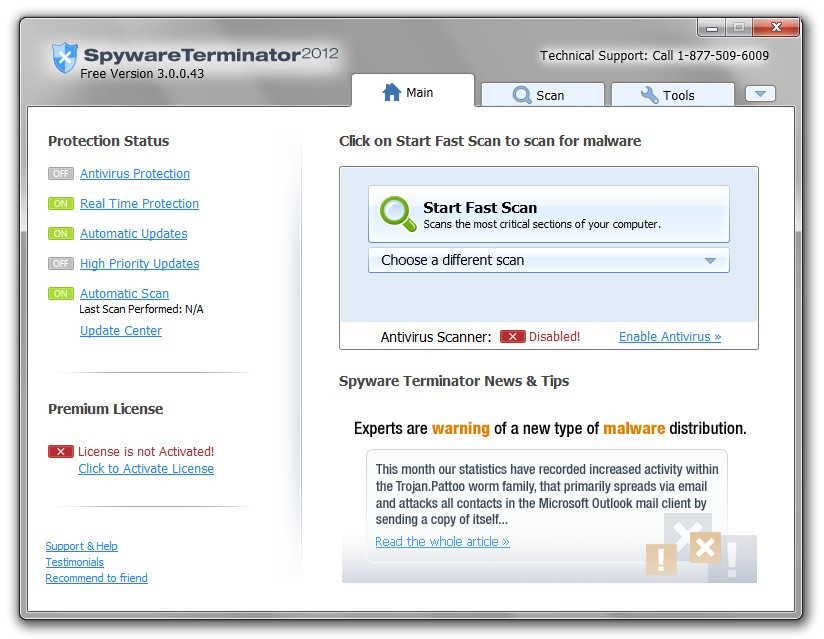The image size is (824, 639).
Task: Toggle the OFF switch for Antivirus Protection
Action: [x=60, y=173]
